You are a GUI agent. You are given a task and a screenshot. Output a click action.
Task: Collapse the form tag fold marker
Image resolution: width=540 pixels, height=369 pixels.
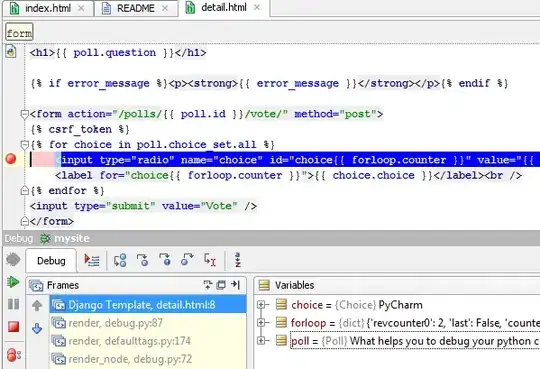pos(24,114)
